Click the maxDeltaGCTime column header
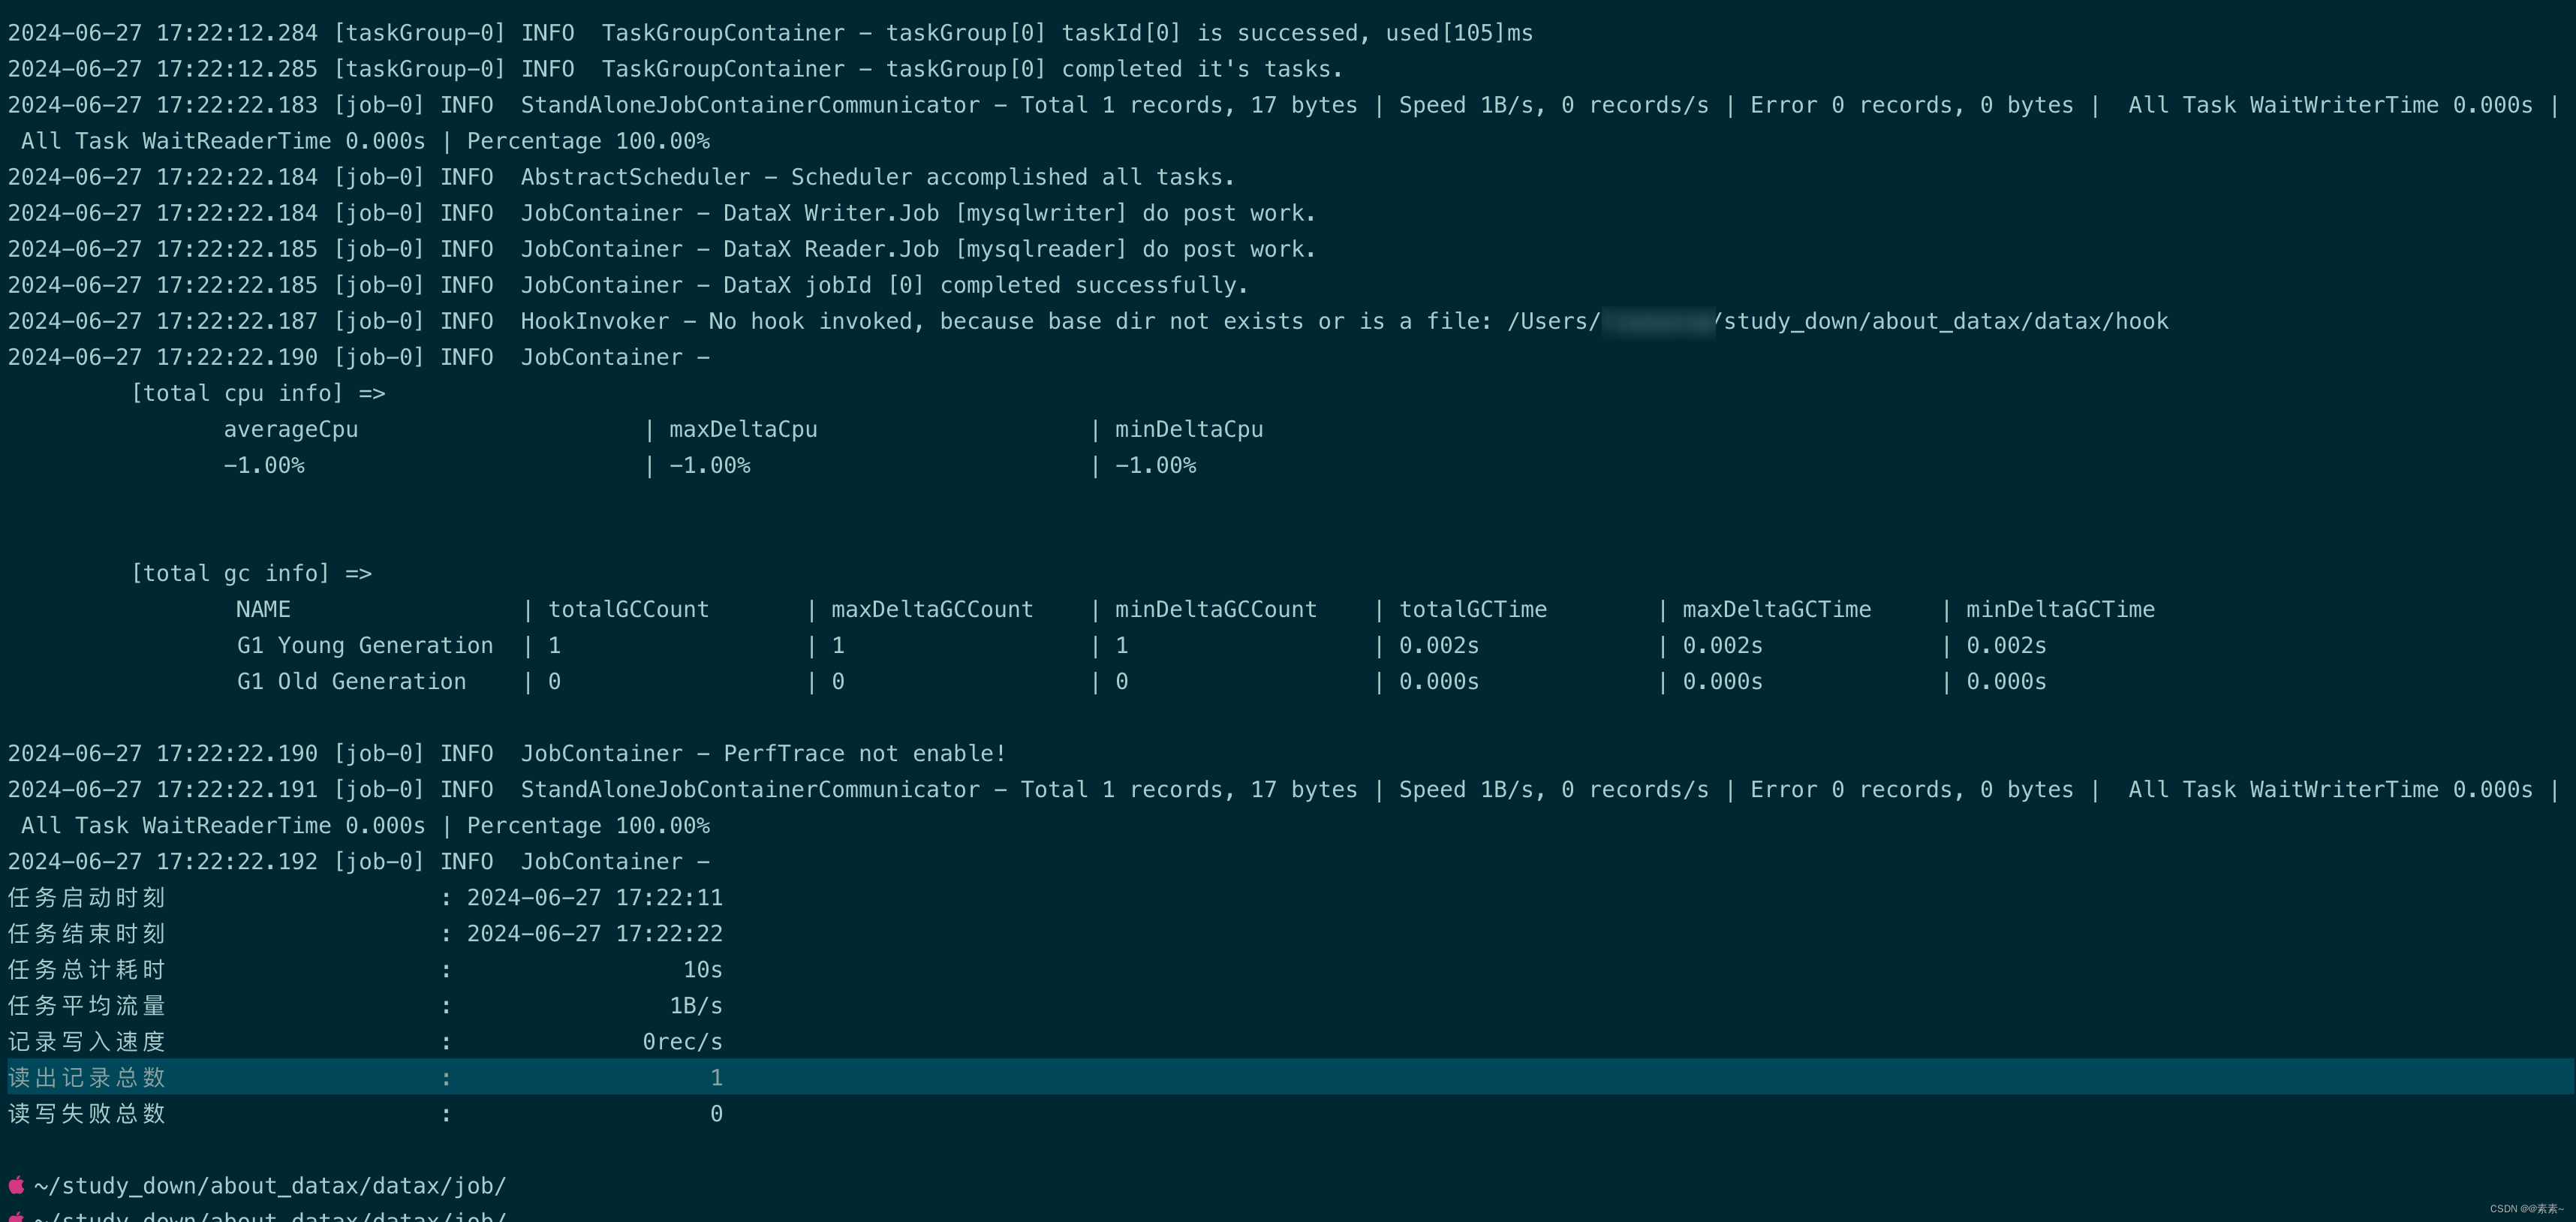Image resolution: width=2576 pixels, height=1222 pixels. tap(1777, 609)
